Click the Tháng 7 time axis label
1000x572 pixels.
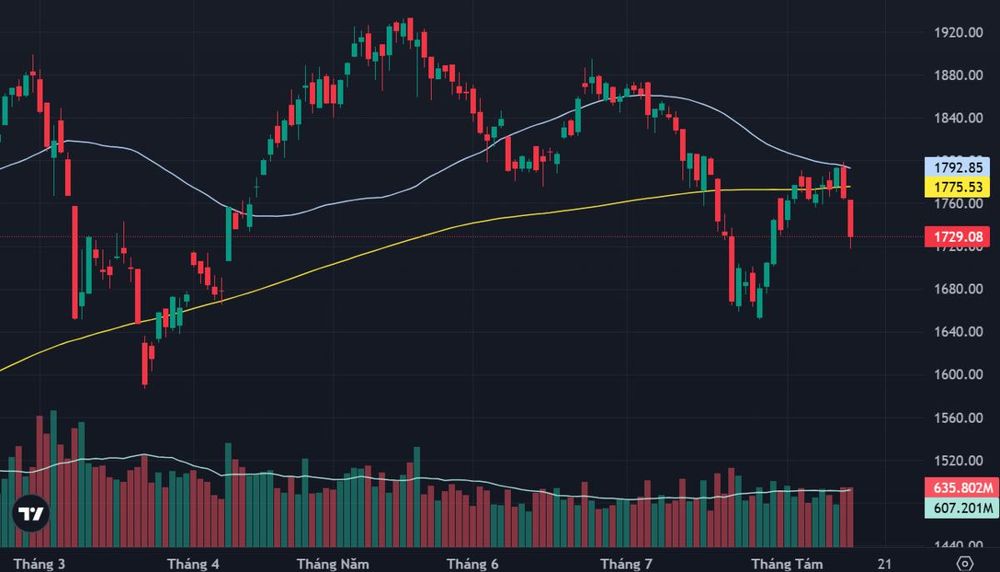coord(626,564)
